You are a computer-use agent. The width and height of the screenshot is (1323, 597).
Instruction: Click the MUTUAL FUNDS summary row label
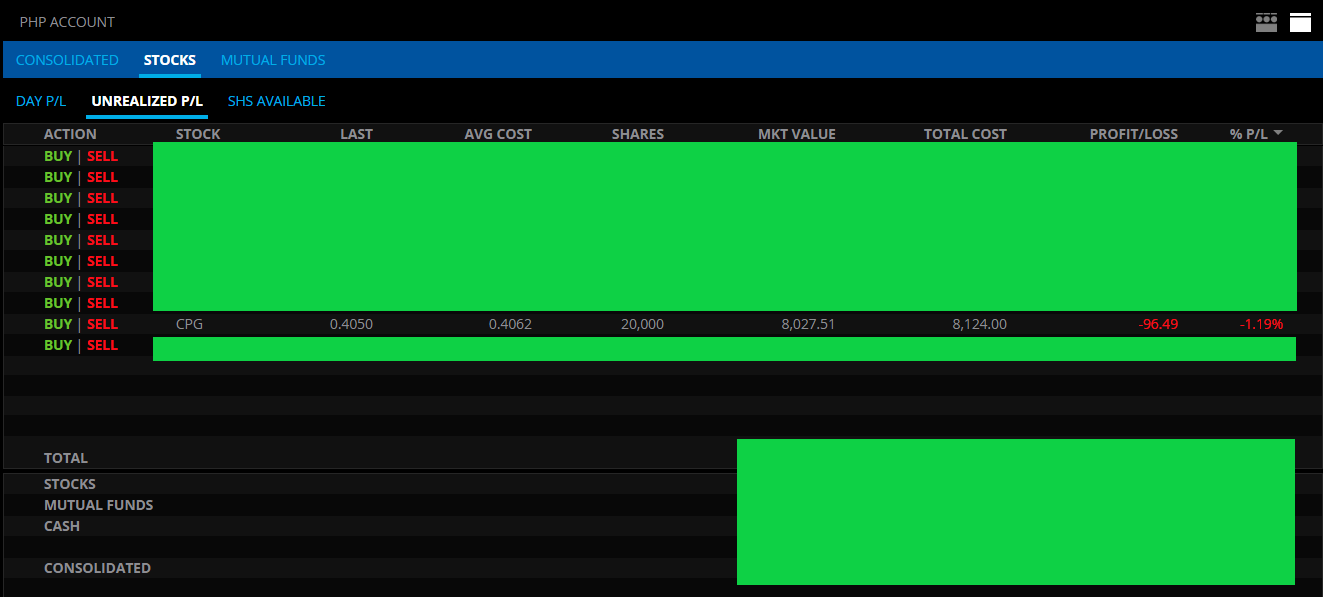coord(99,505)
